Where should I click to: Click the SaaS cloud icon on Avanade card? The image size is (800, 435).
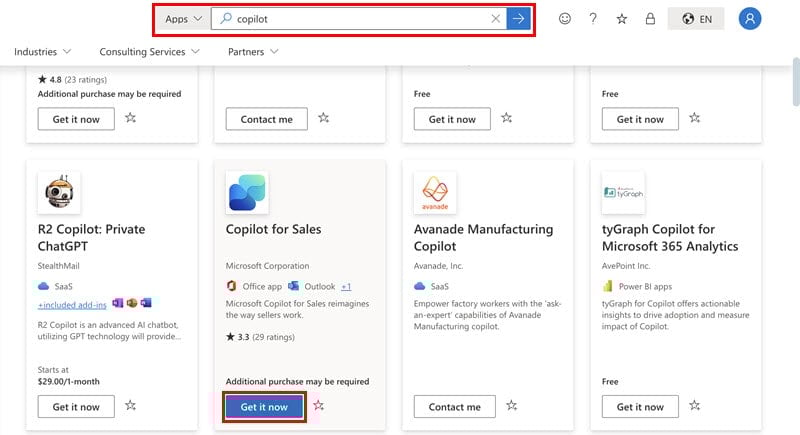click(x=419, y=286)
